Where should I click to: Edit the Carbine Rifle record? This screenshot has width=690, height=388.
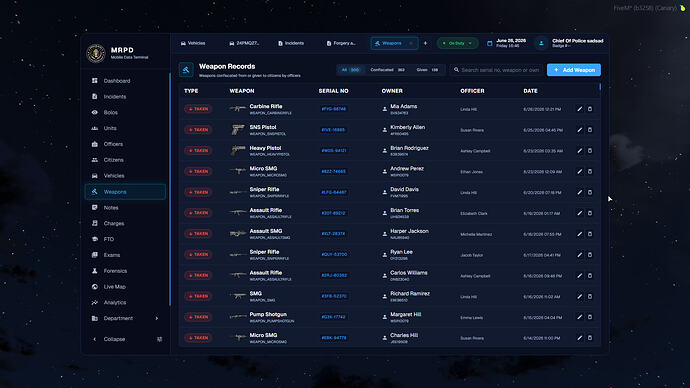[x=580, y=109]
